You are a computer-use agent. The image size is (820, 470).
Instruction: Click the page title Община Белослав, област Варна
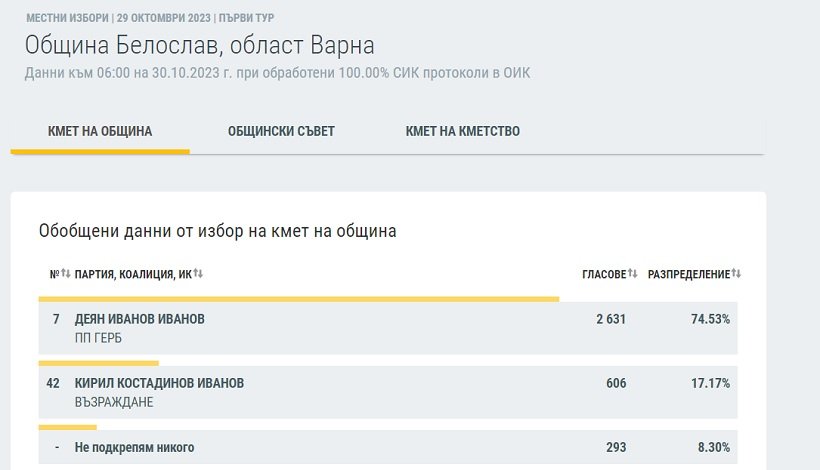(x=199, y=46)
